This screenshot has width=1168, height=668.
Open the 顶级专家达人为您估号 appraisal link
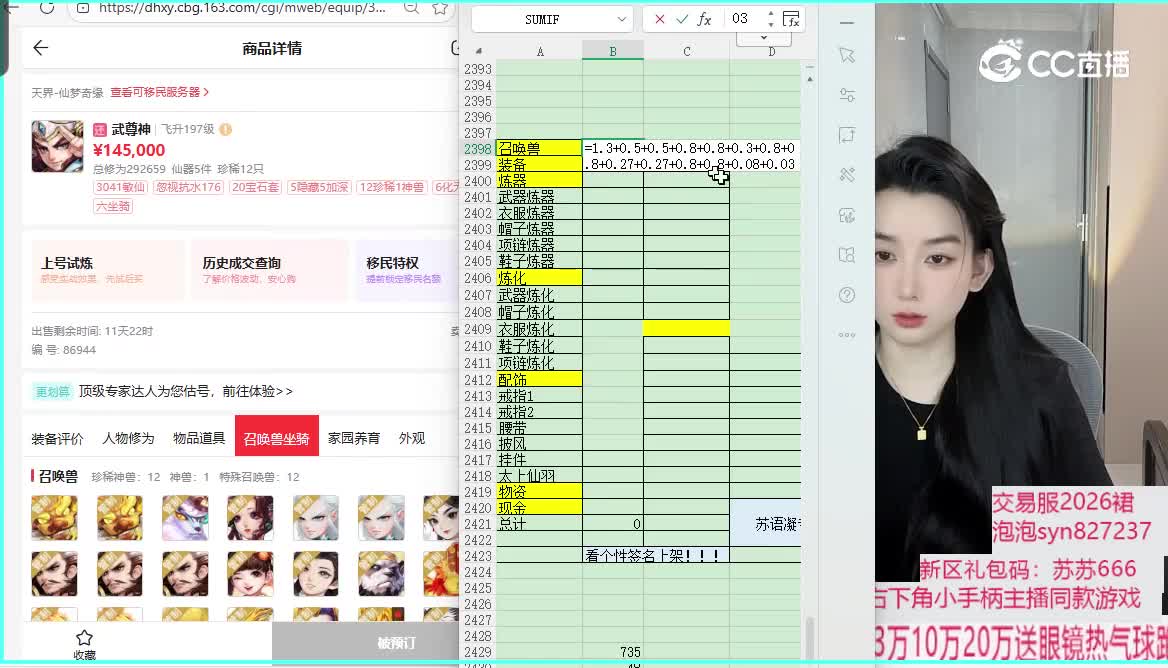(x=185, y=391)
